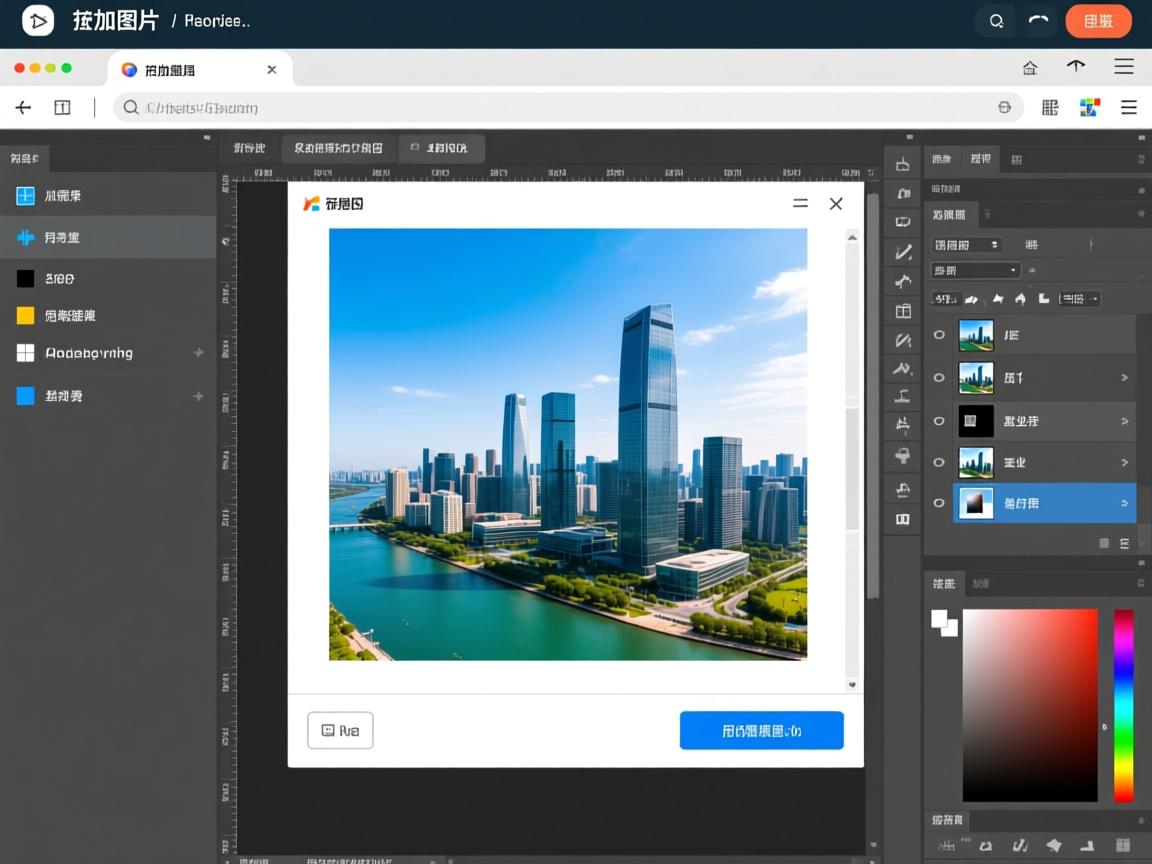The image size is (1152, 864).
Task: Click the blue confirm button in the dialog
Action: pyautogui.click(x=761, y=731)
